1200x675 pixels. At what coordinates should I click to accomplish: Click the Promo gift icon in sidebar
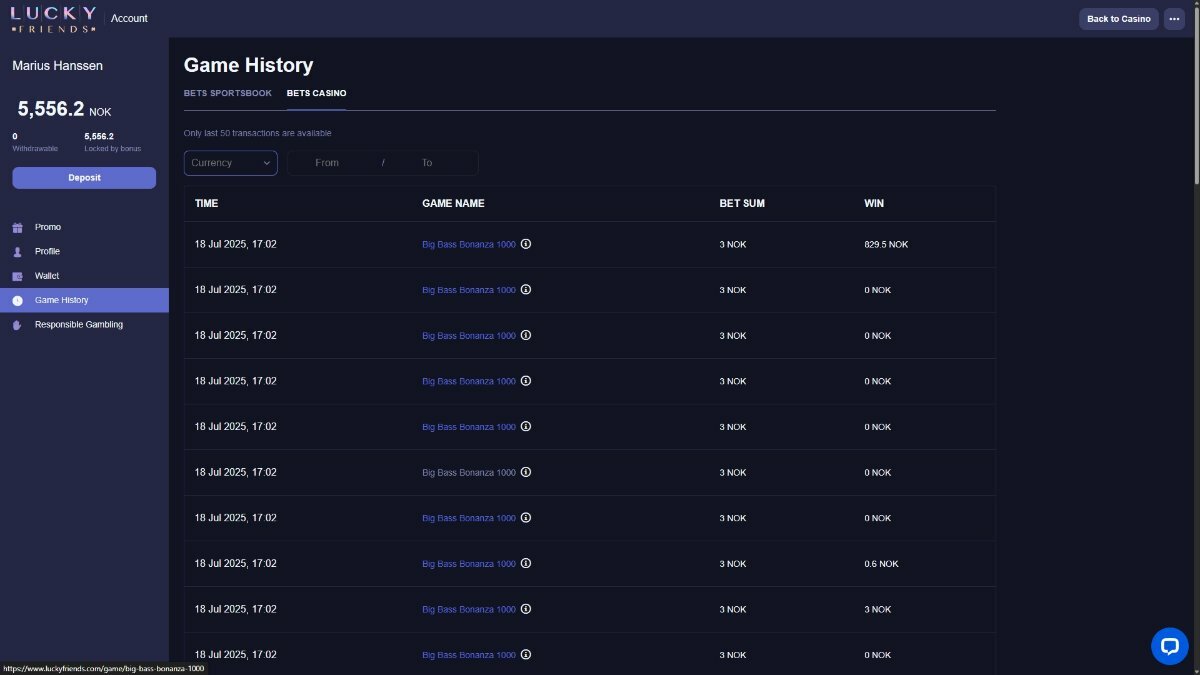click(17, 227)
